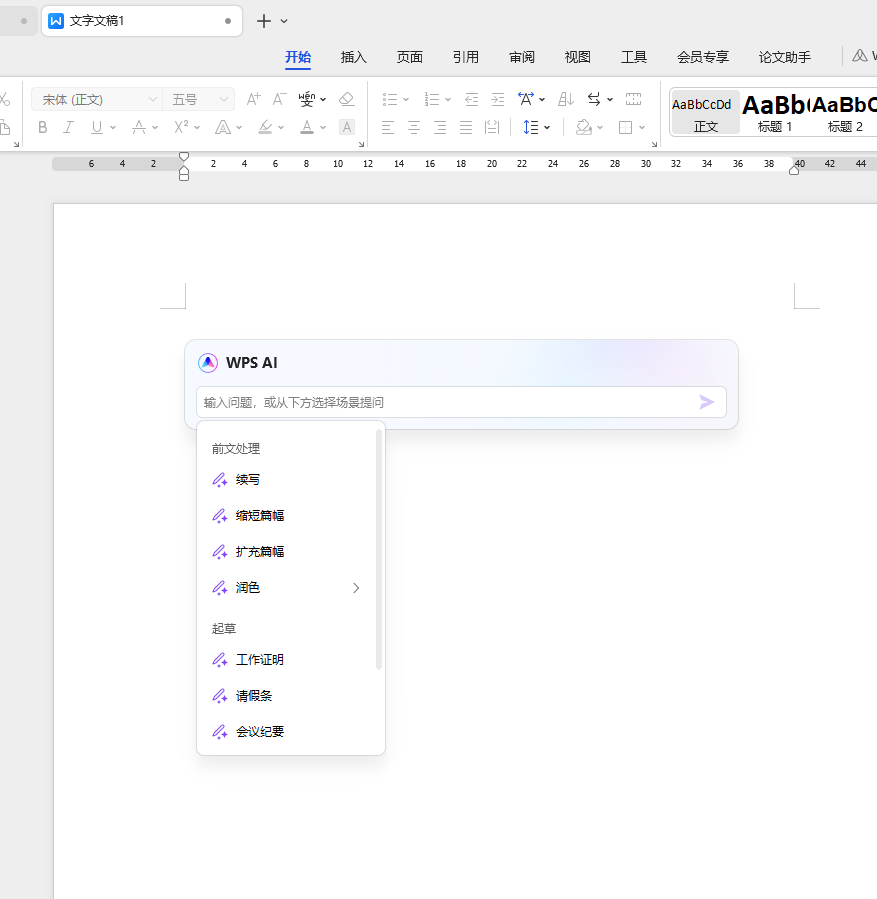Expand the numbering style dropdown arrow

[448, 100]
